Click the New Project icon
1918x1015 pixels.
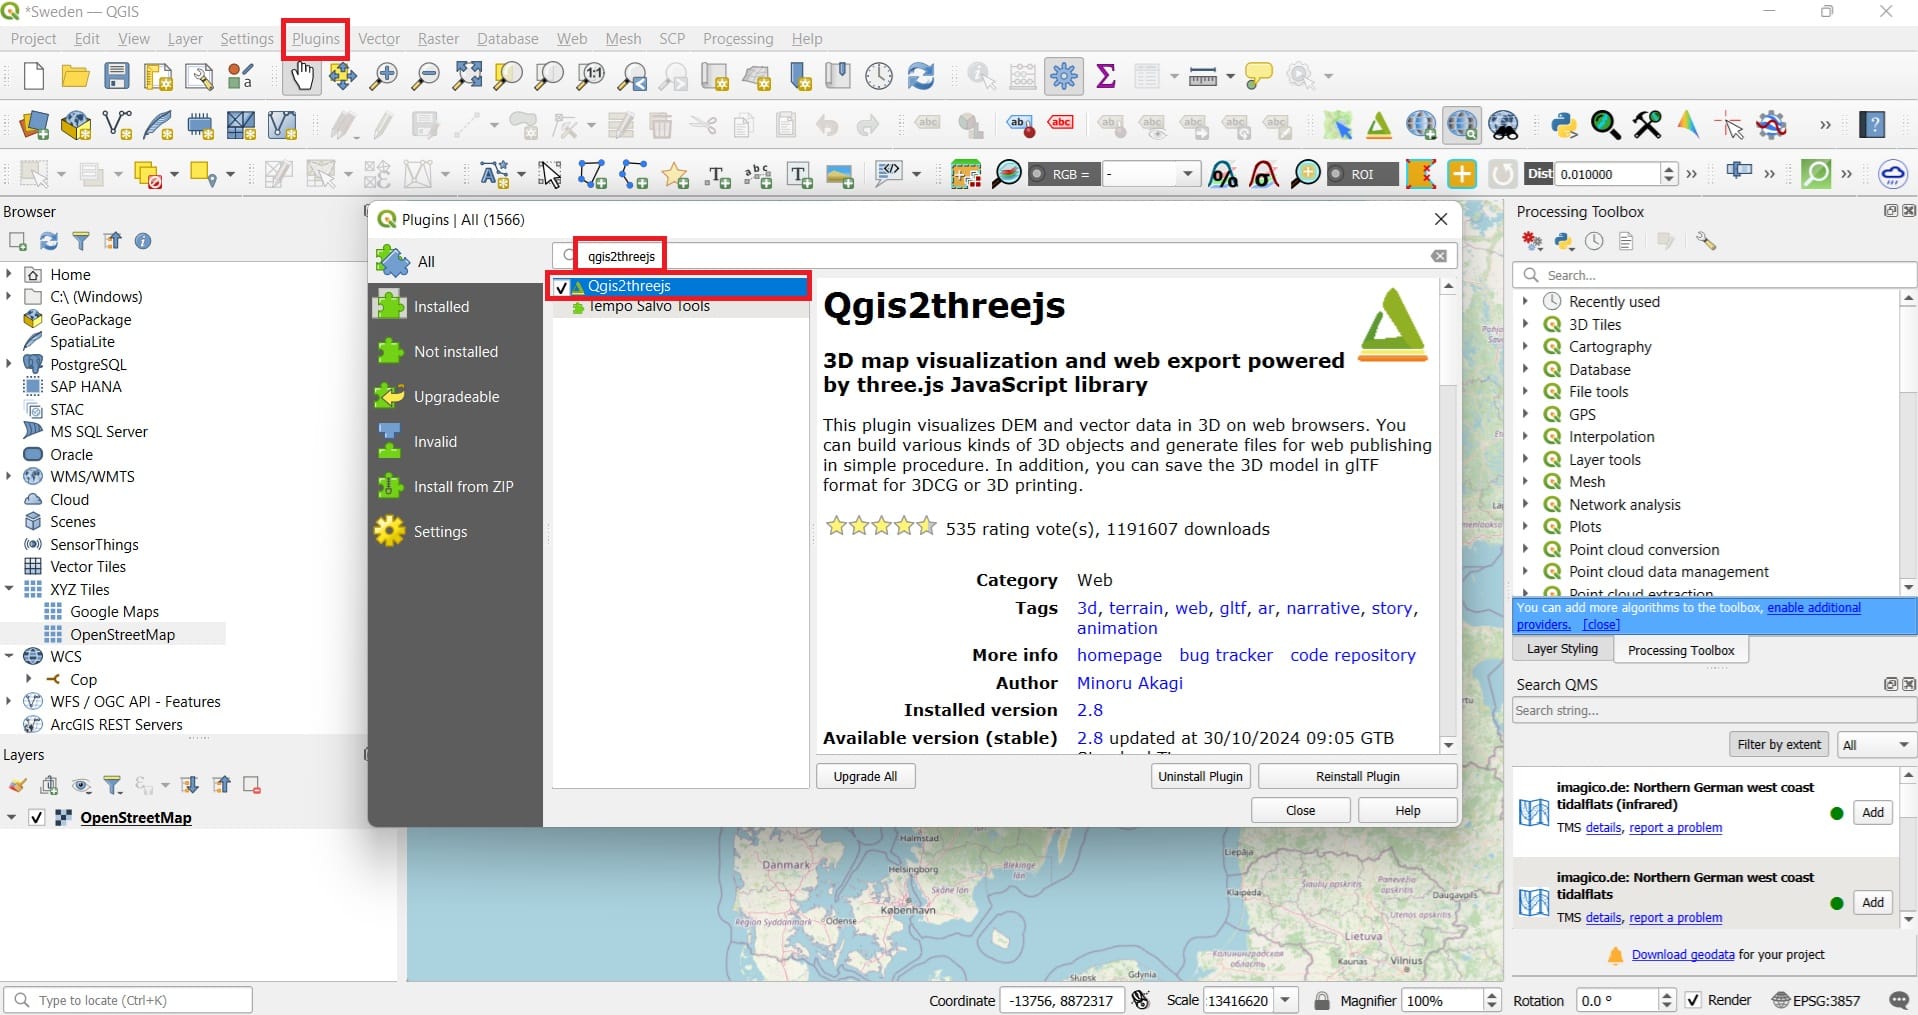(x=33, y=76)
